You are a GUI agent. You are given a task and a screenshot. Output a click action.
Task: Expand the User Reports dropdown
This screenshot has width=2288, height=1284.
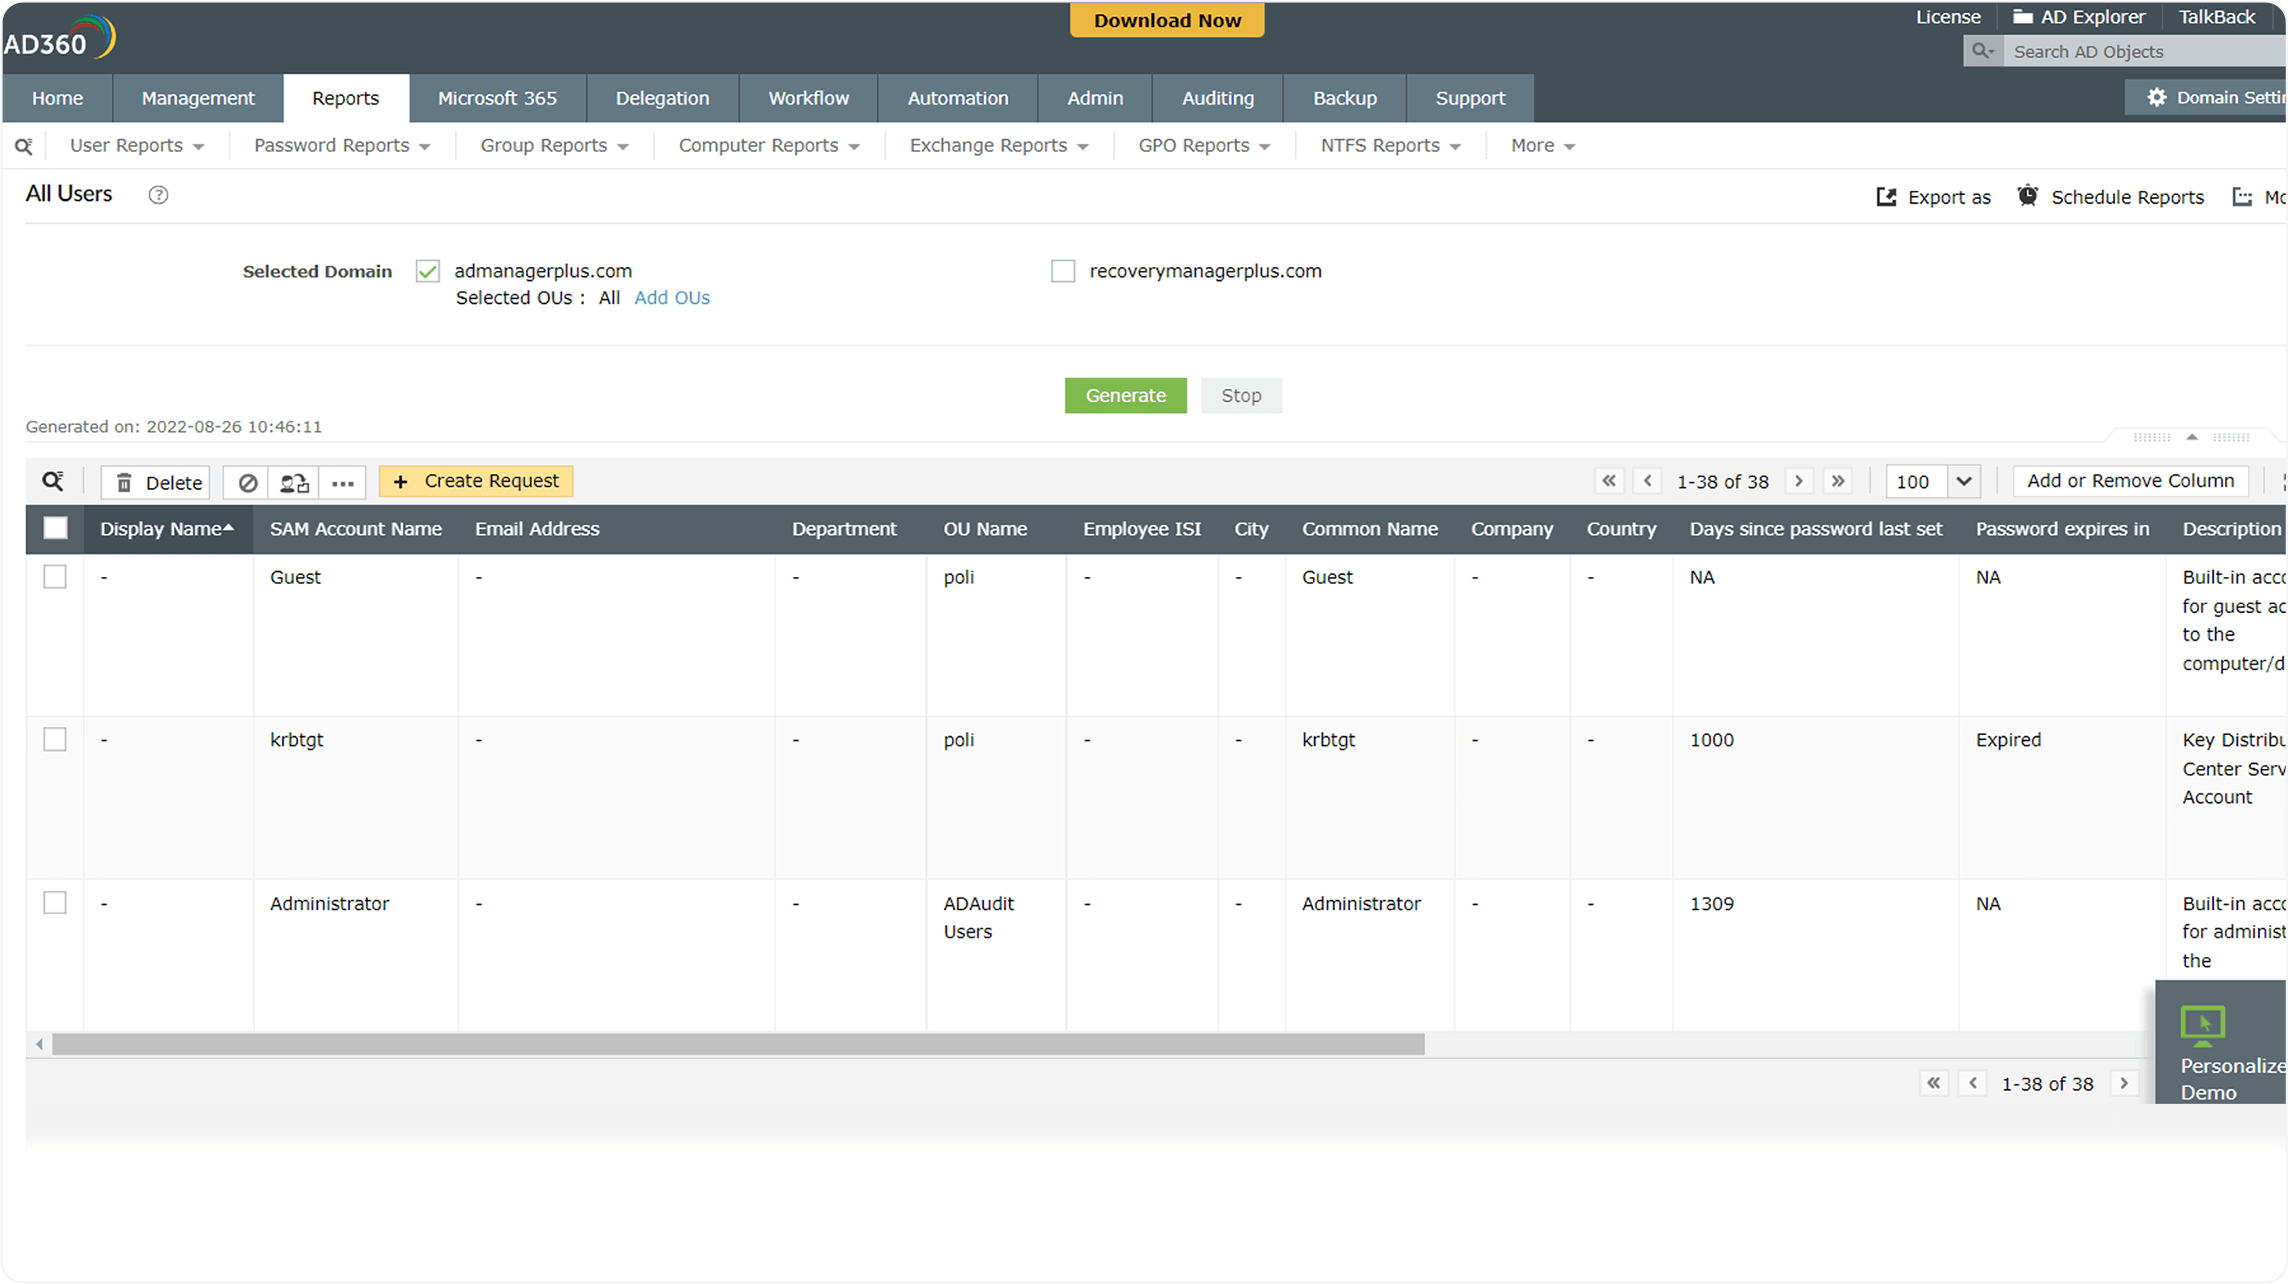[x=137, y=146]
